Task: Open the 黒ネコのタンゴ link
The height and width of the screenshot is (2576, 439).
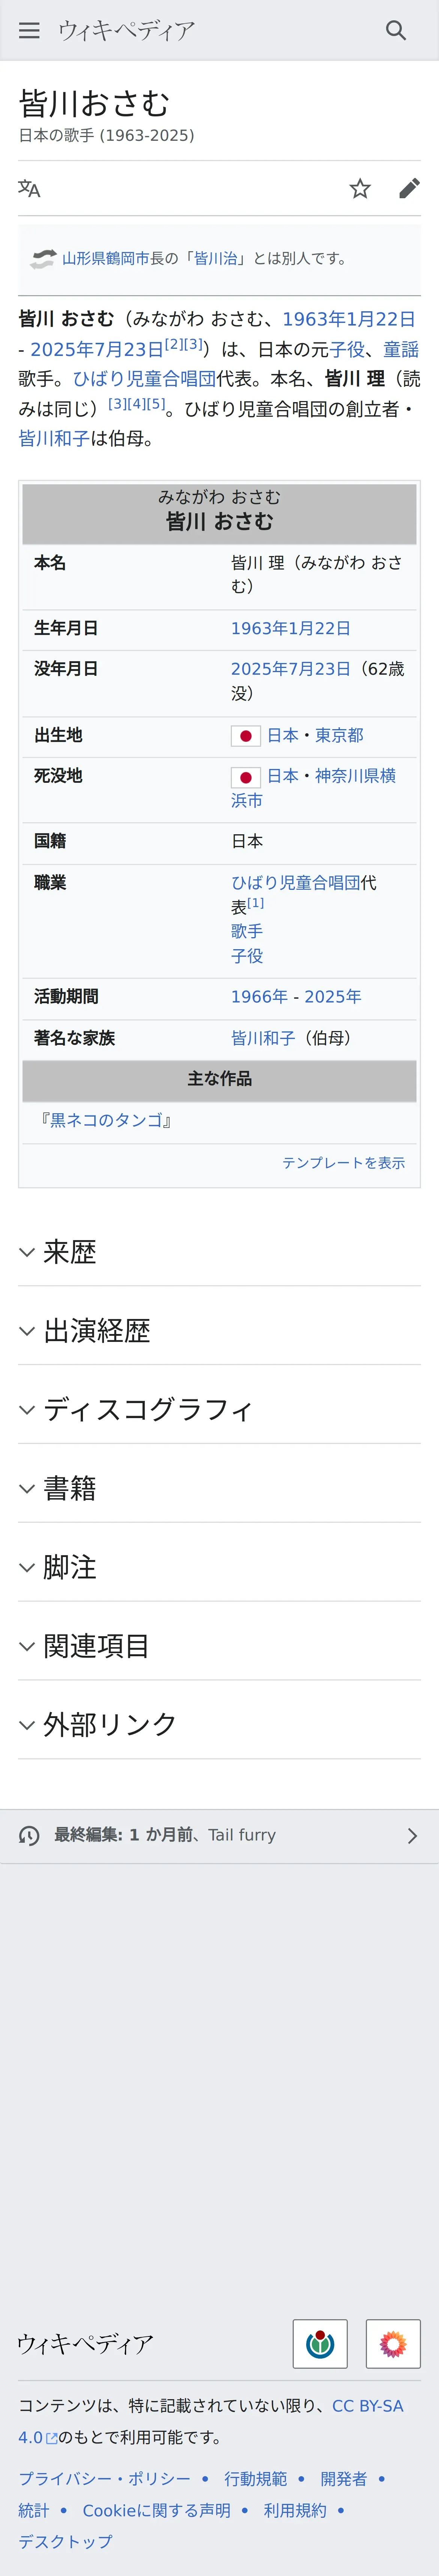Action: coord(107,1120)
